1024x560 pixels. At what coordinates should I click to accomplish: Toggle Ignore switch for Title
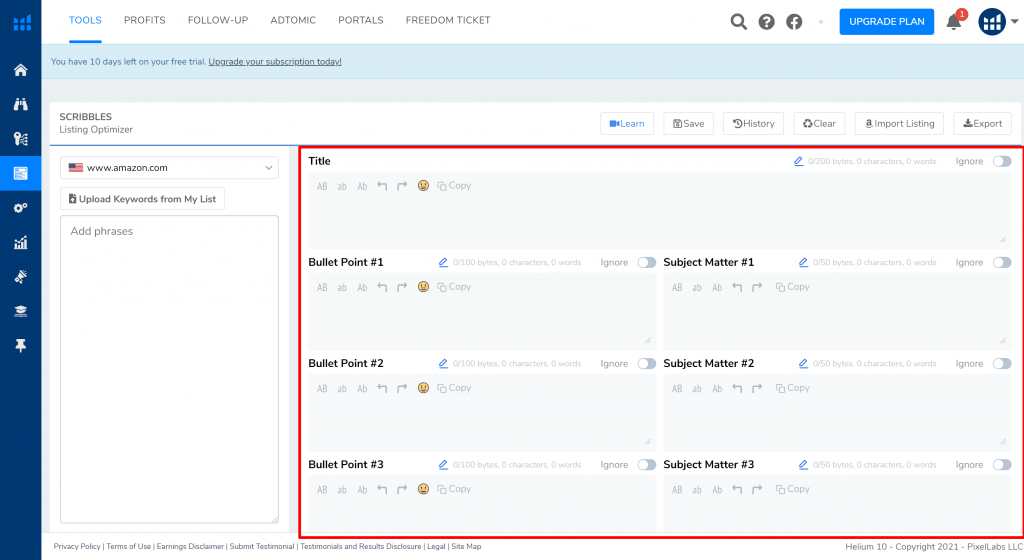coord(1001,161)
